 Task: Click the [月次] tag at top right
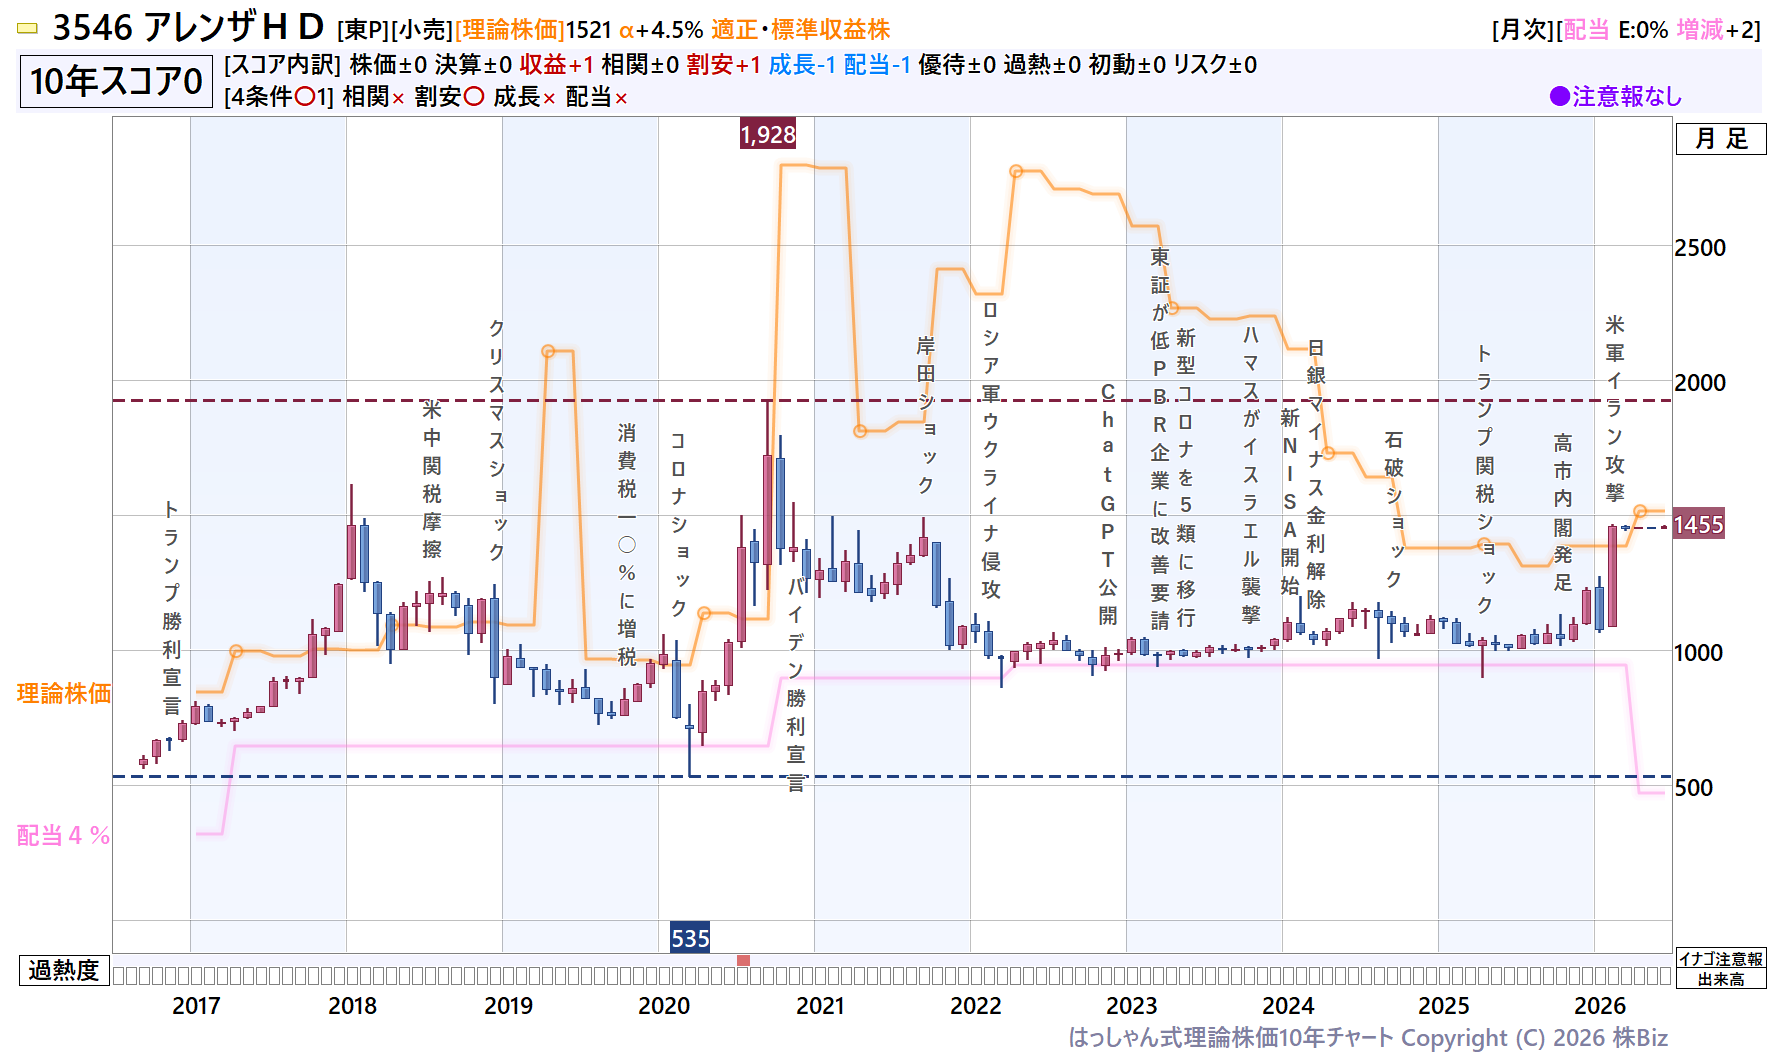pos(1523,30)
